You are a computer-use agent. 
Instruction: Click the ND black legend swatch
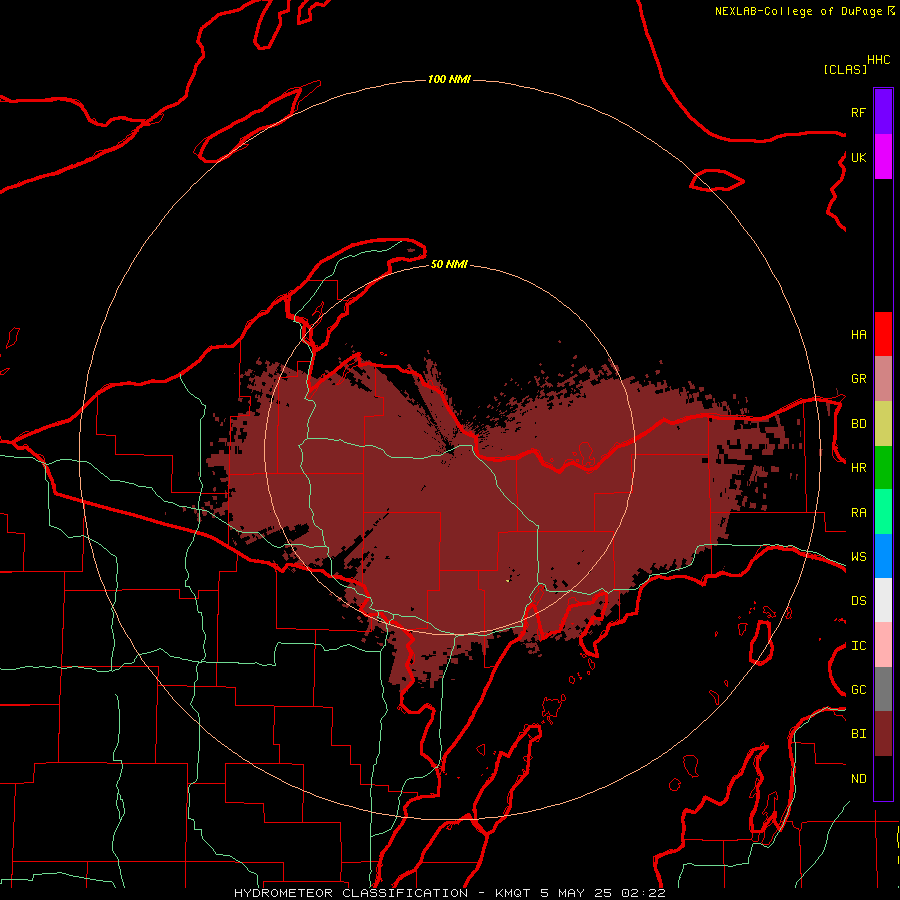(x=883, y=778)
